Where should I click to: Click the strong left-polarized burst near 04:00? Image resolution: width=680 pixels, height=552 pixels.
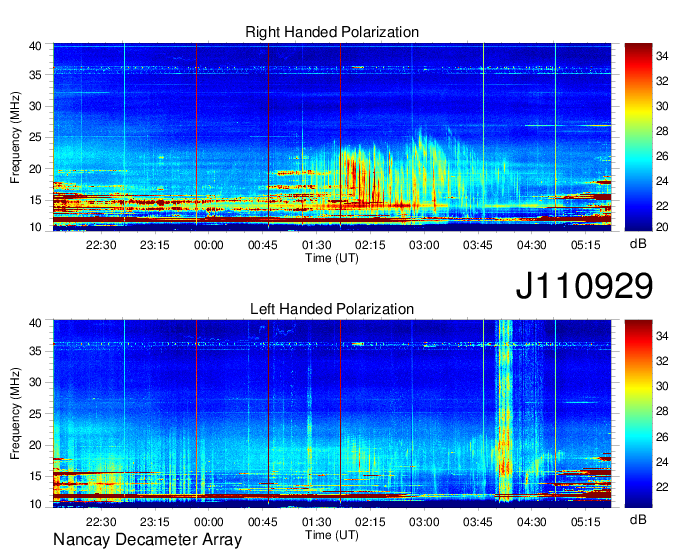coord(504,412)
